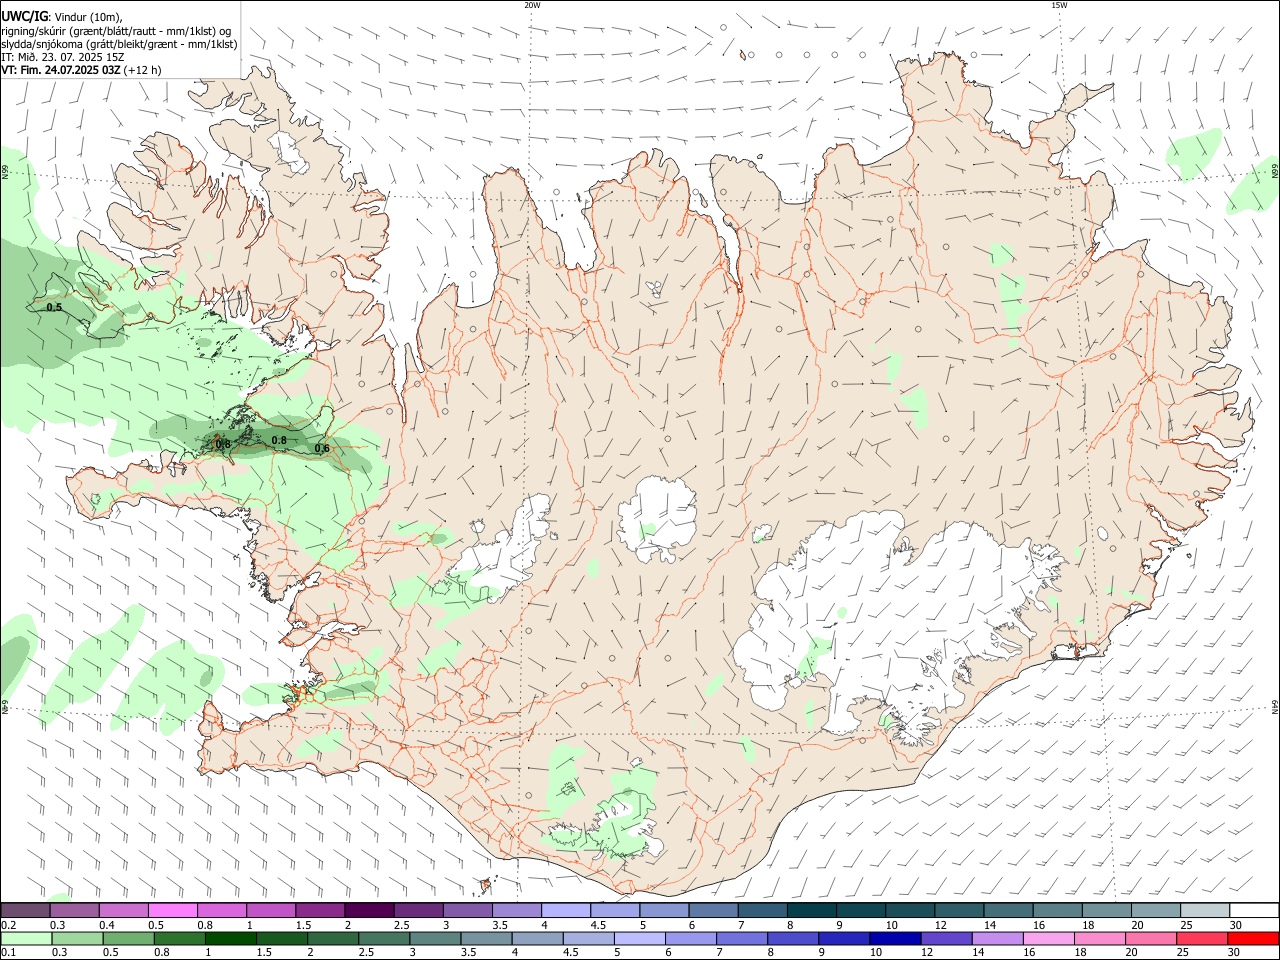Select the dark teal 8–9 swatch on upper scale

[x=811, y=911]
